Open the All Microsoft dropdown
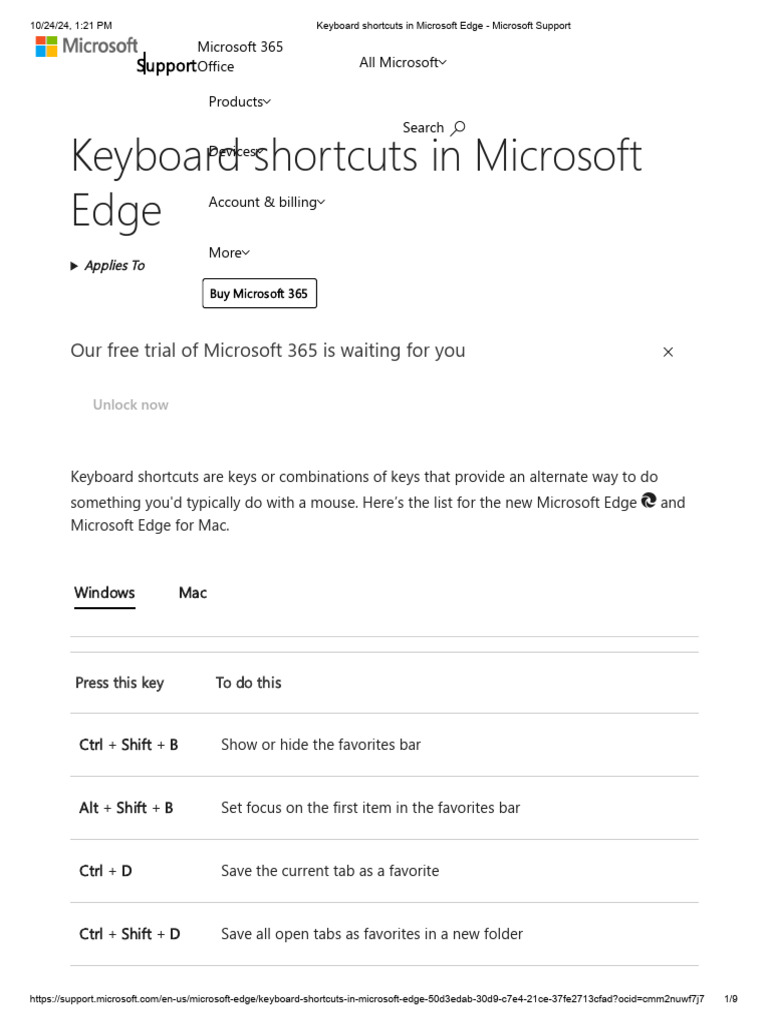Screen dimensions: 768x1024 pyautogui.click(x=402, y=63)
